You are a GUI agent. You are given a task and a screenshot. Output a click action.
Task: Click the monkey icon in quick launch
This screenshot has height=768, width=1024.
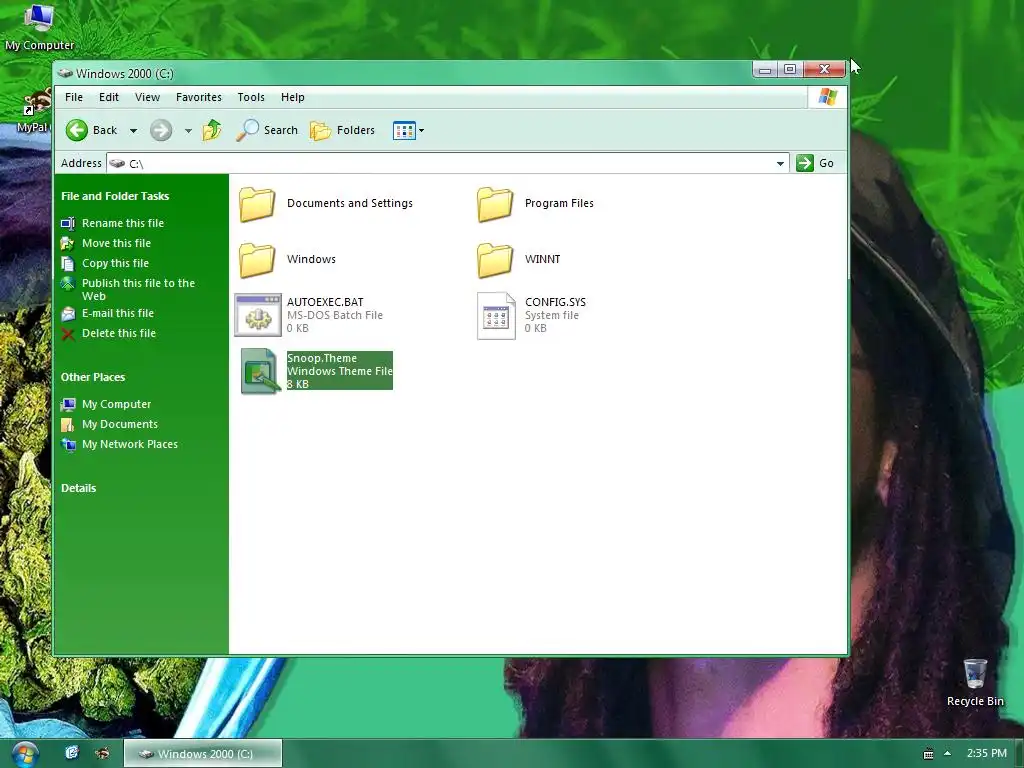103,753
